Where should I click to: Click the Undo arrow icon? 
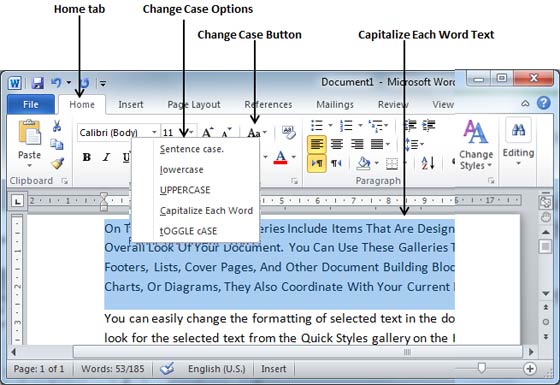[56, 83]
